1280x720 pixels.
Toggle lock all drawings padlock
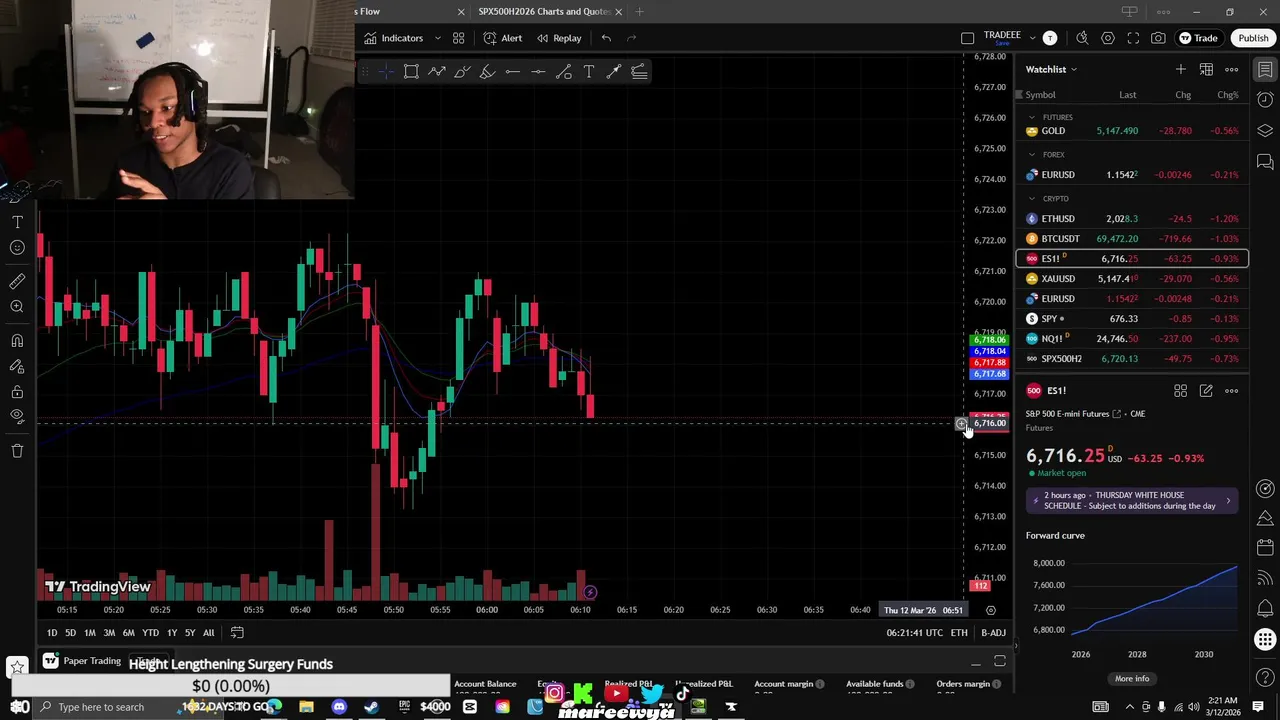pos(17,392)
